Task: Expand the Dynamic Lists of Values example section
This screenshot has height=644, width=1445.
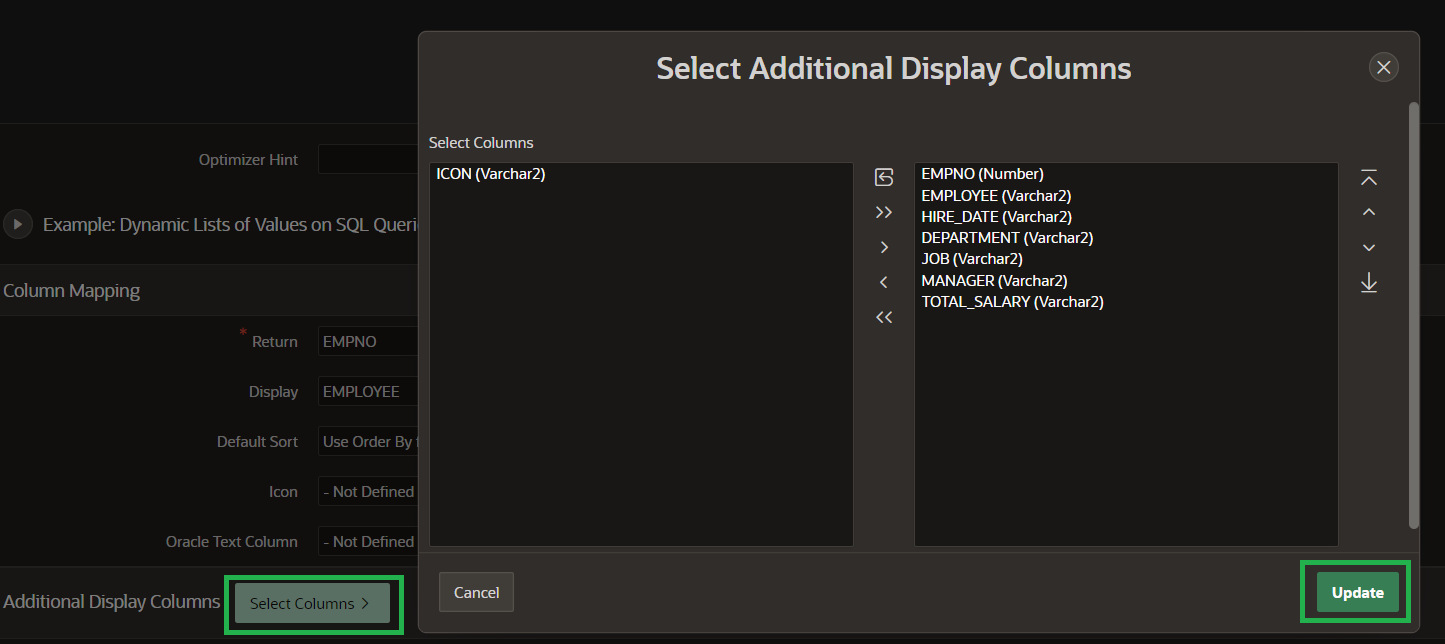Action: pos(18,224)
